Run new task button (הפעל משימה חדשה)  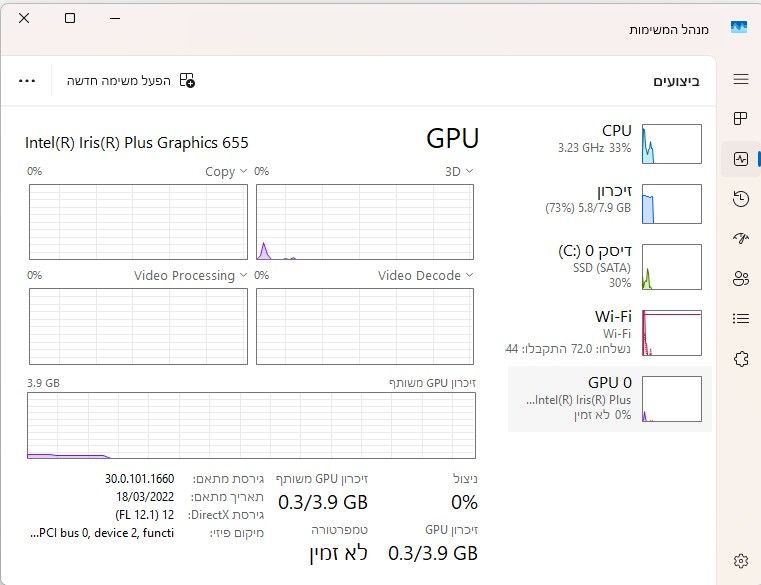(x=131, y=81)
